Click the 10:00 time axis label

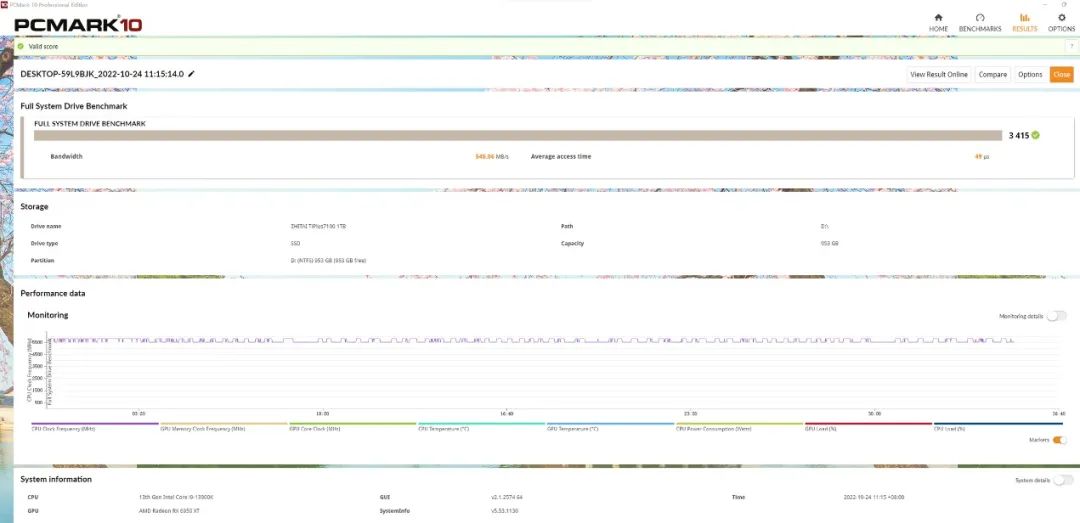[322, 413]
